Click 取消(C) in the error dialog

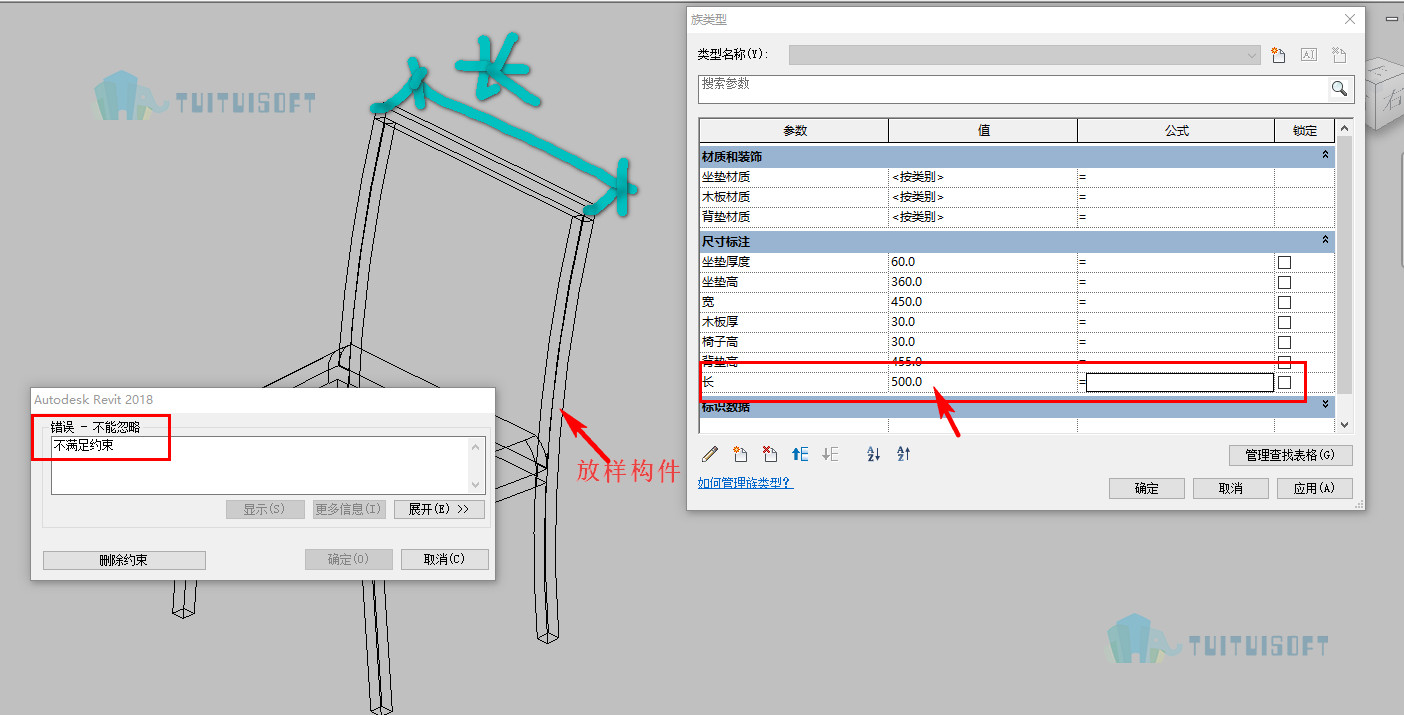[445, 559]
